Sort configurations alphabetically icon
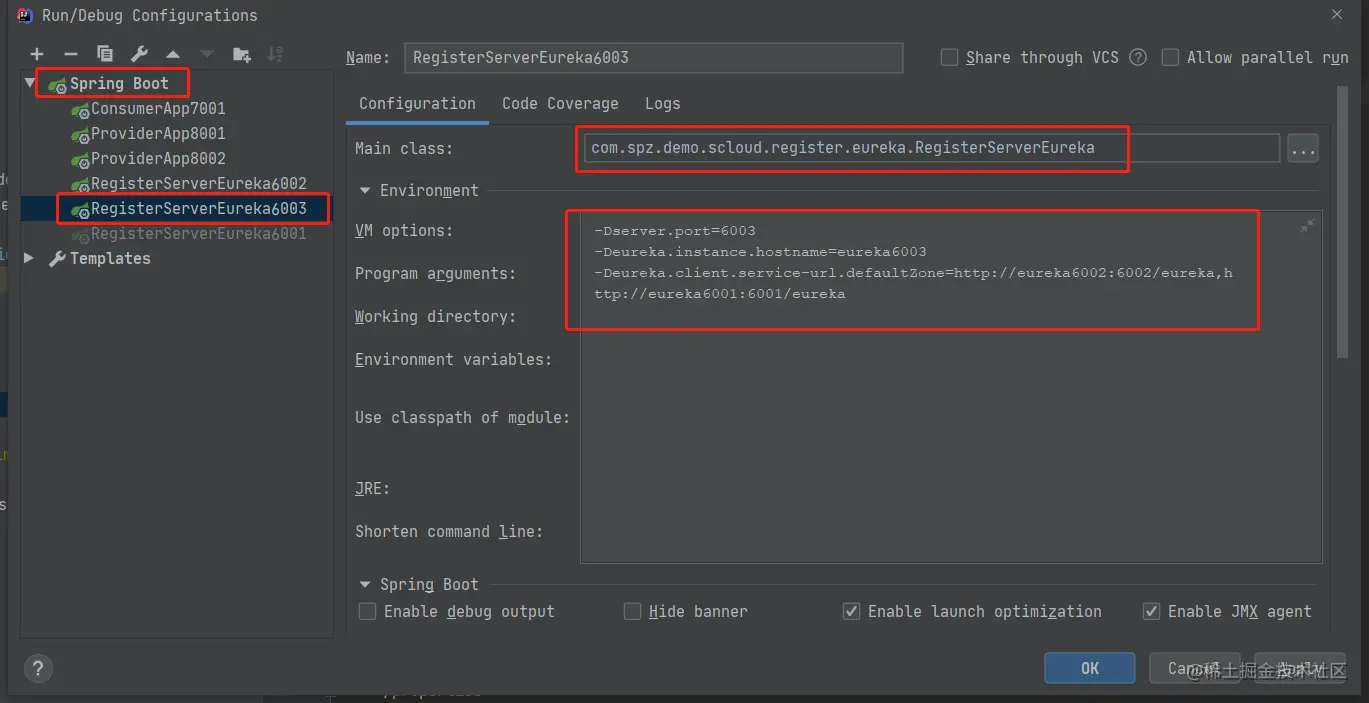This screenshot has height=703, width=1369. click(275, 54)
